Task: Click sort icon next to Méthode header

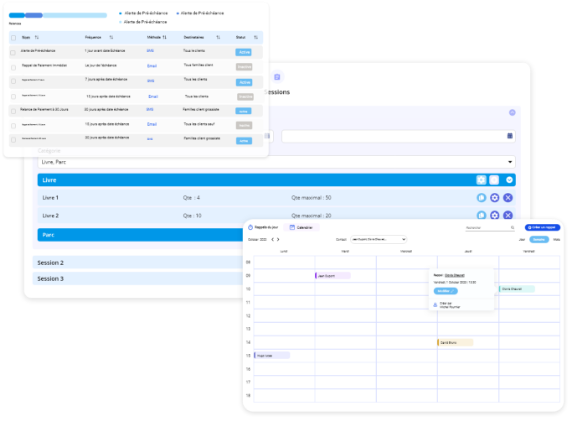Action: [x=165, y=37]
